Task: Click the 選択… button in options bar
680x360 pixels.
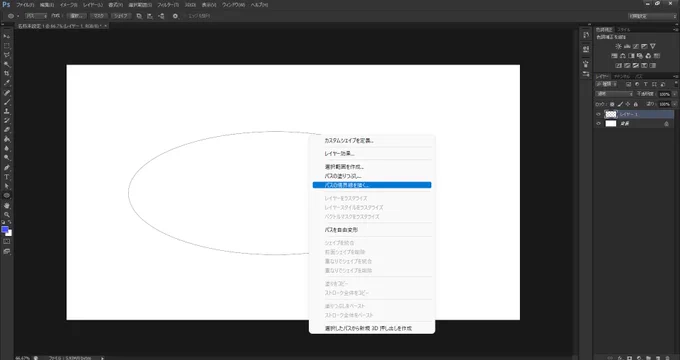Action: coord(78,16)
